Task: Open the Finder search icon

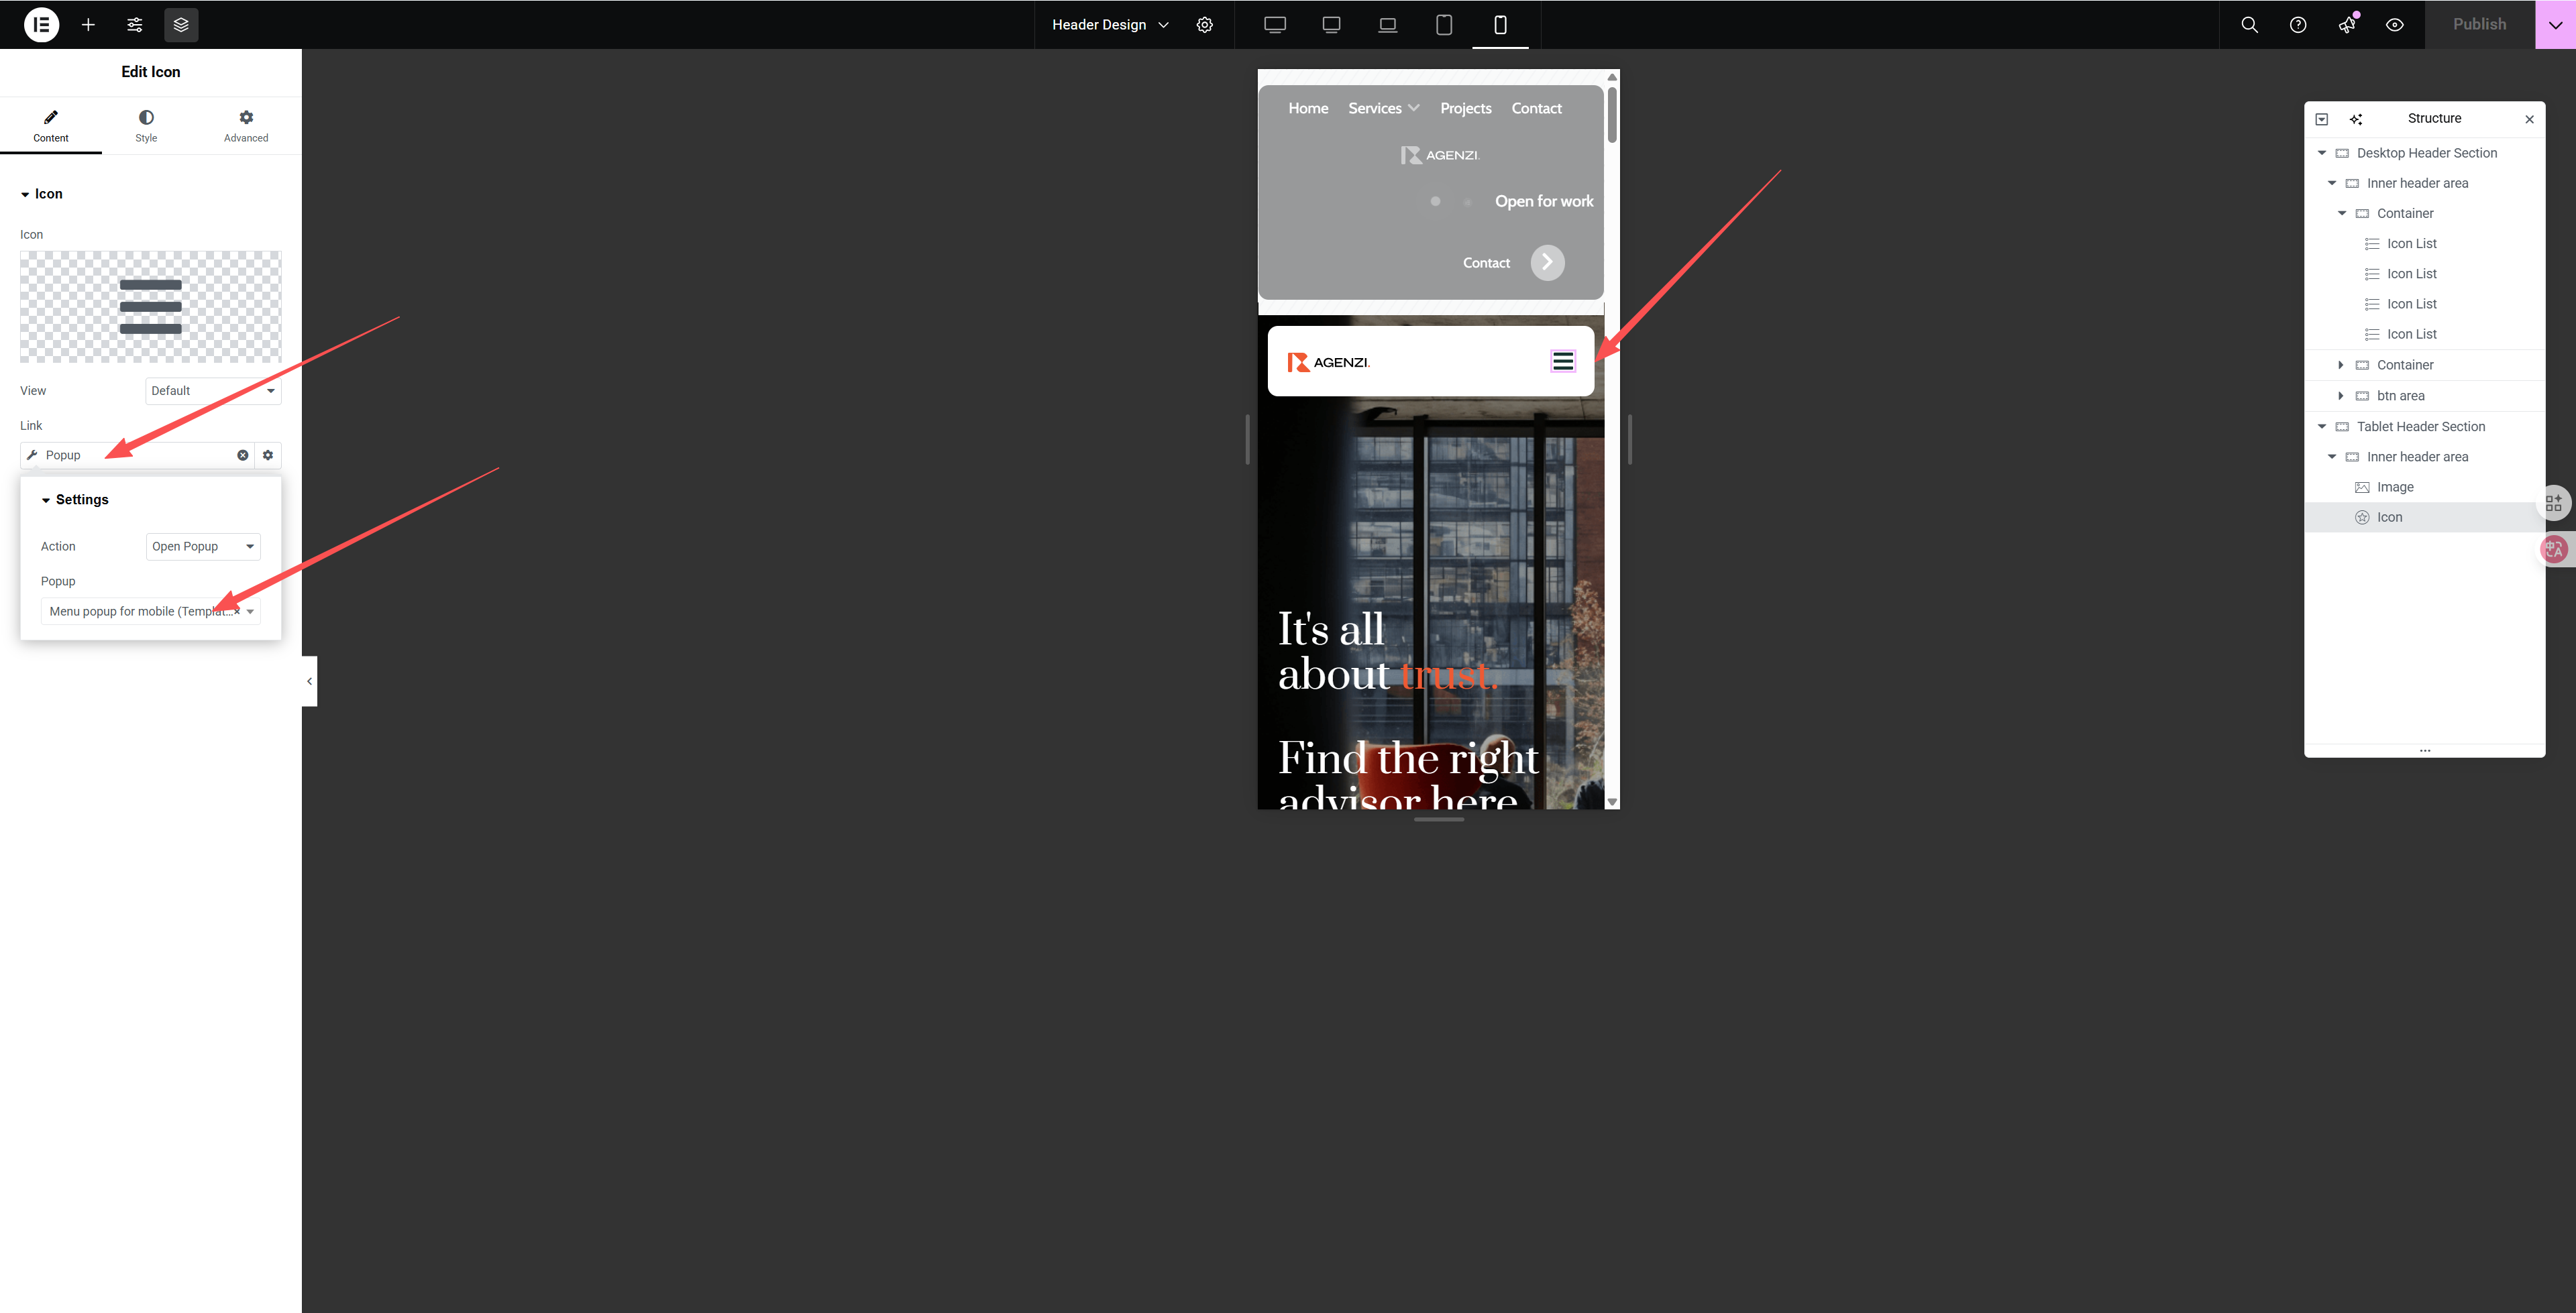Action: tap(2249, 25)
